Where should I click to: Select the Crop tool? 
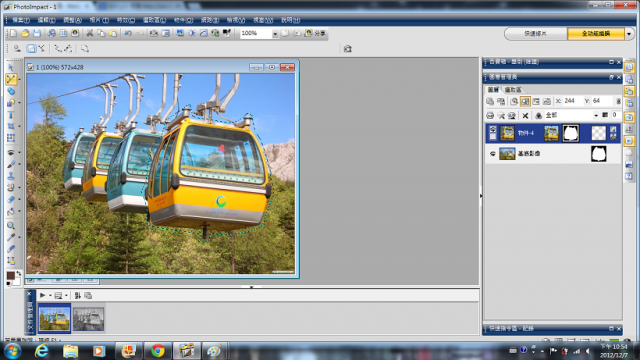click(x=11, y=126)
